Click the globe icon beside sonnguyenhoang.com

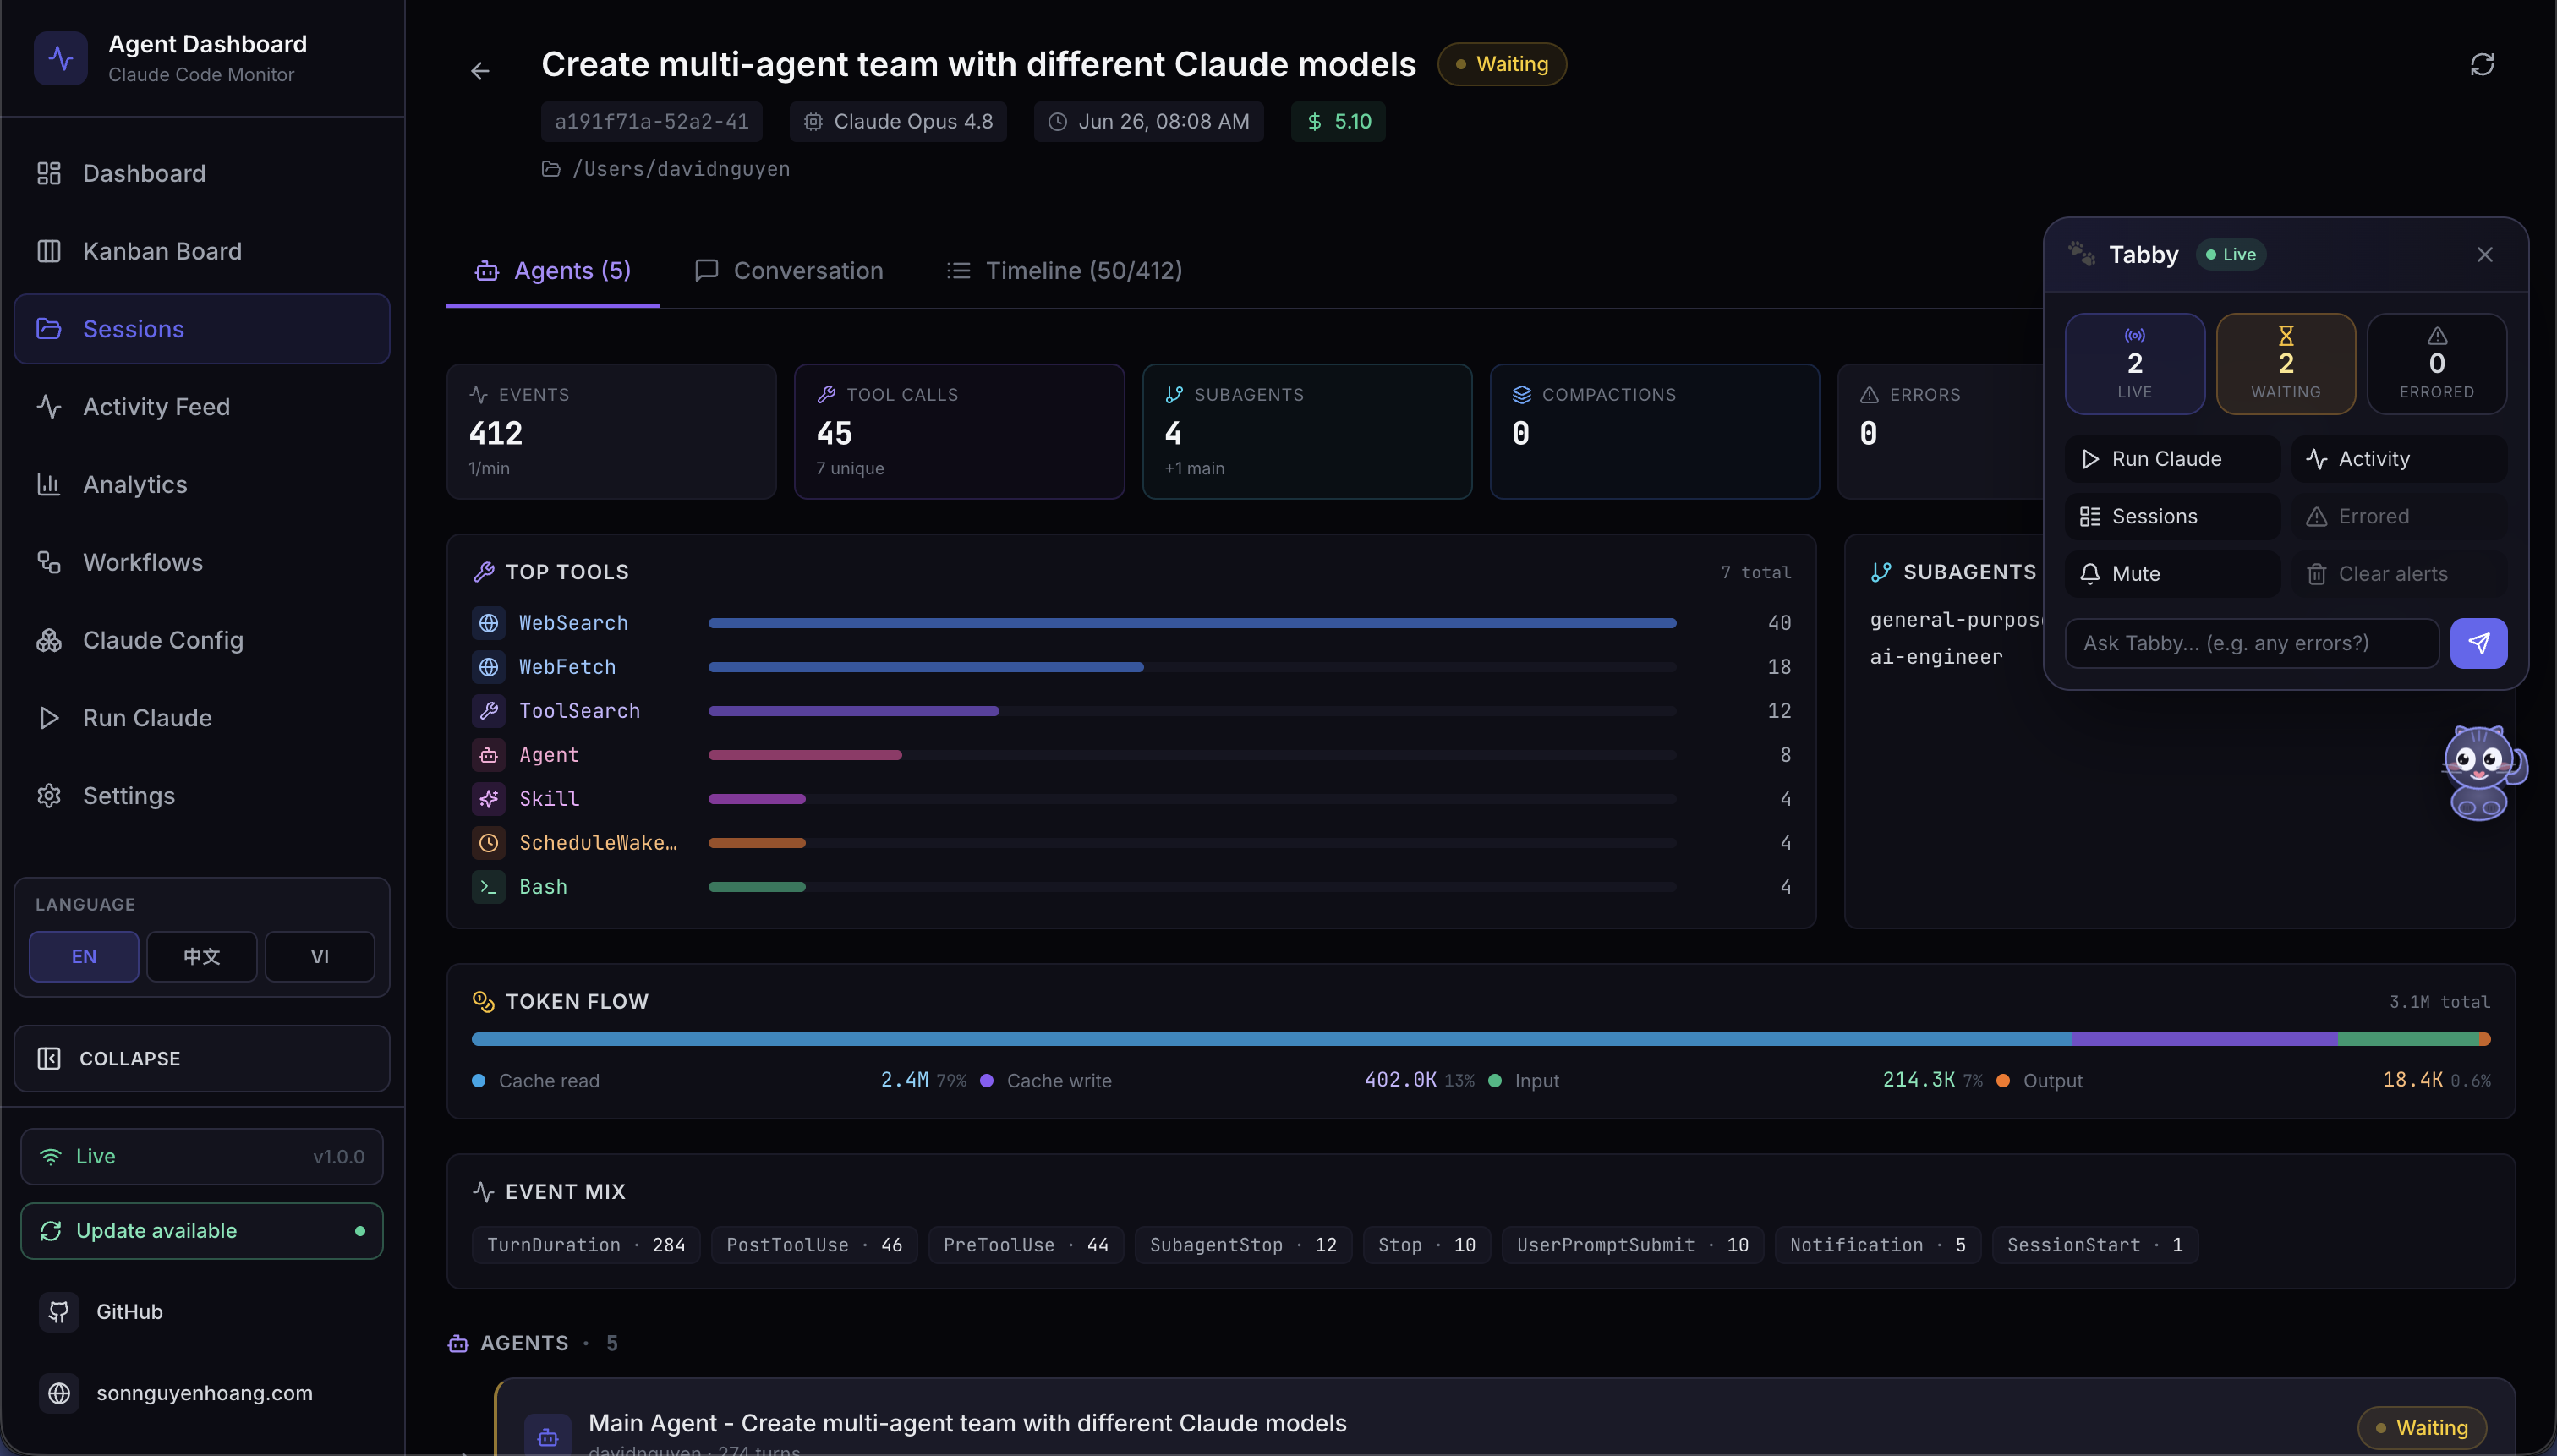click(x=59, y=1393)
